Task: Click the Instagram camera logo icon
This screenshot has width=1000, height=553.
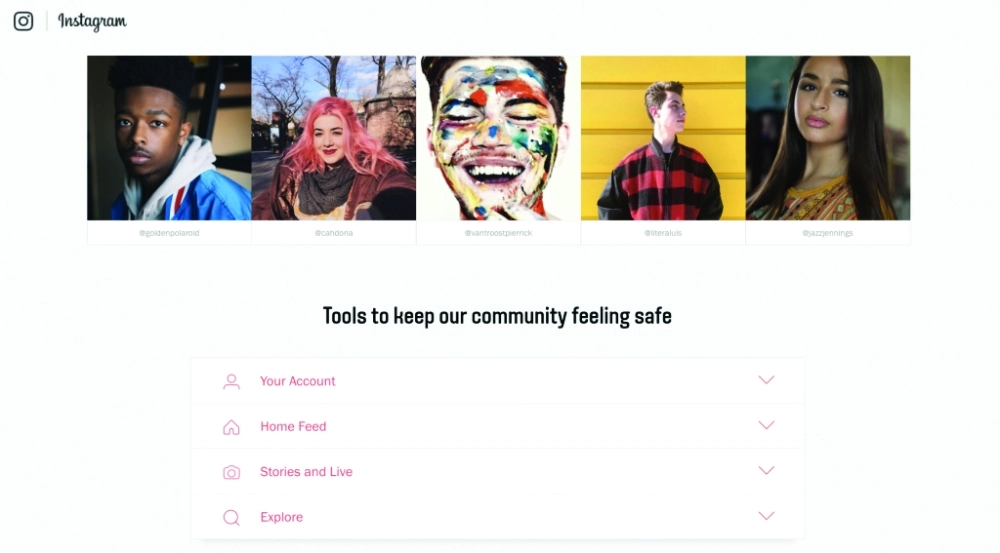Action: click(24, 21)
